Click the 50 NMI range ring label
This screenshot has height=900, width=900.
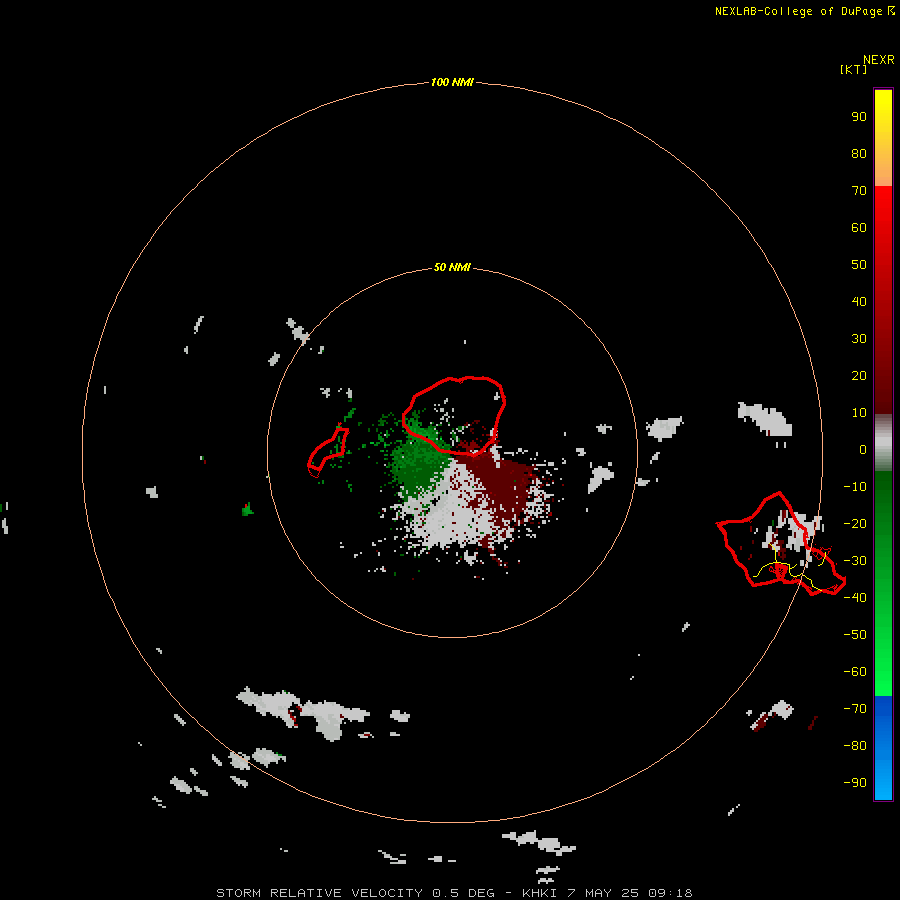[452, 267]
